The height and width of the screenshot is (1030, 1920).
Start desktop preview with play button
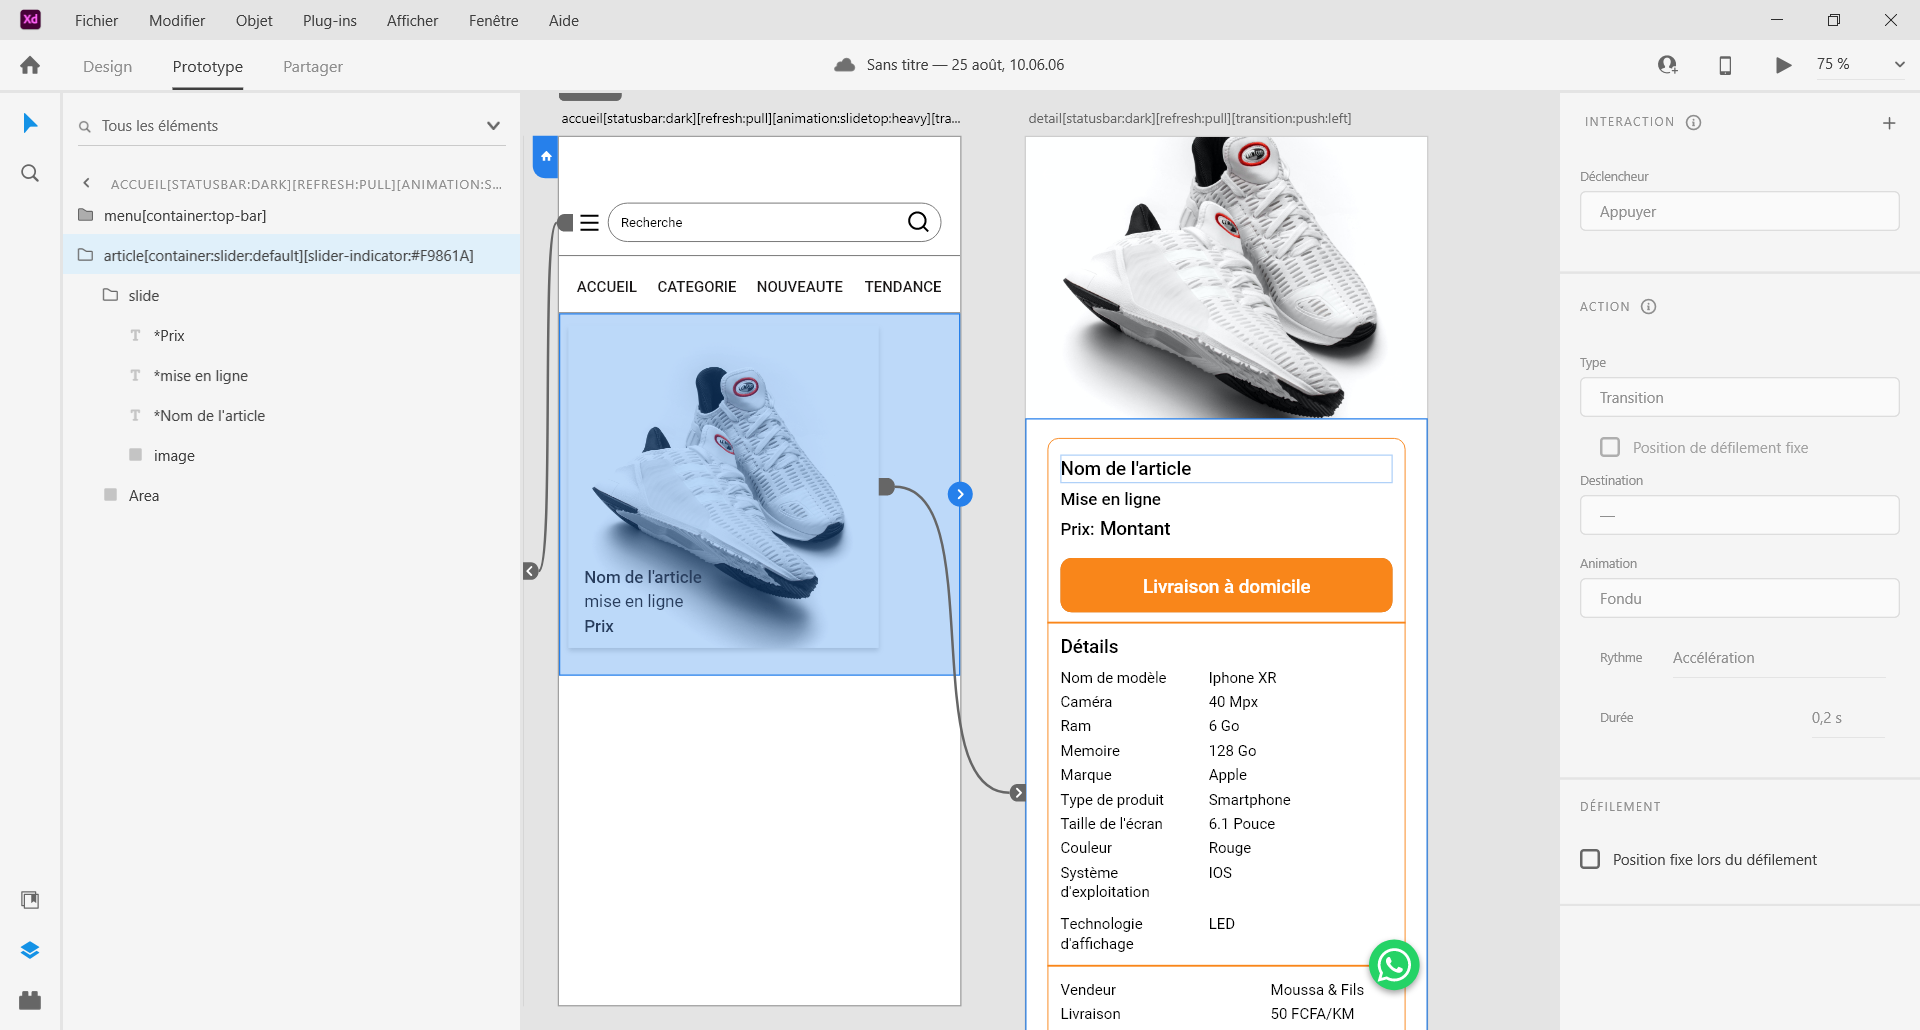tap(1783, 65)
